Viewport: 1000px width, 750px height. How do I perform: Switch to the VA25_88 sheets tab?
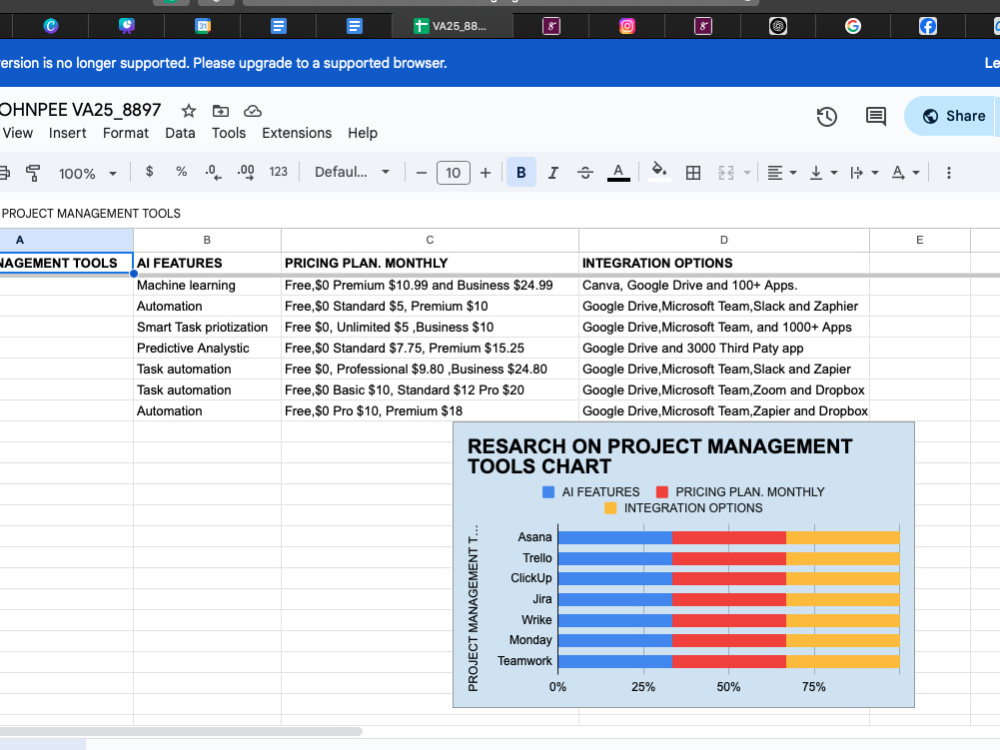[452, 26]
